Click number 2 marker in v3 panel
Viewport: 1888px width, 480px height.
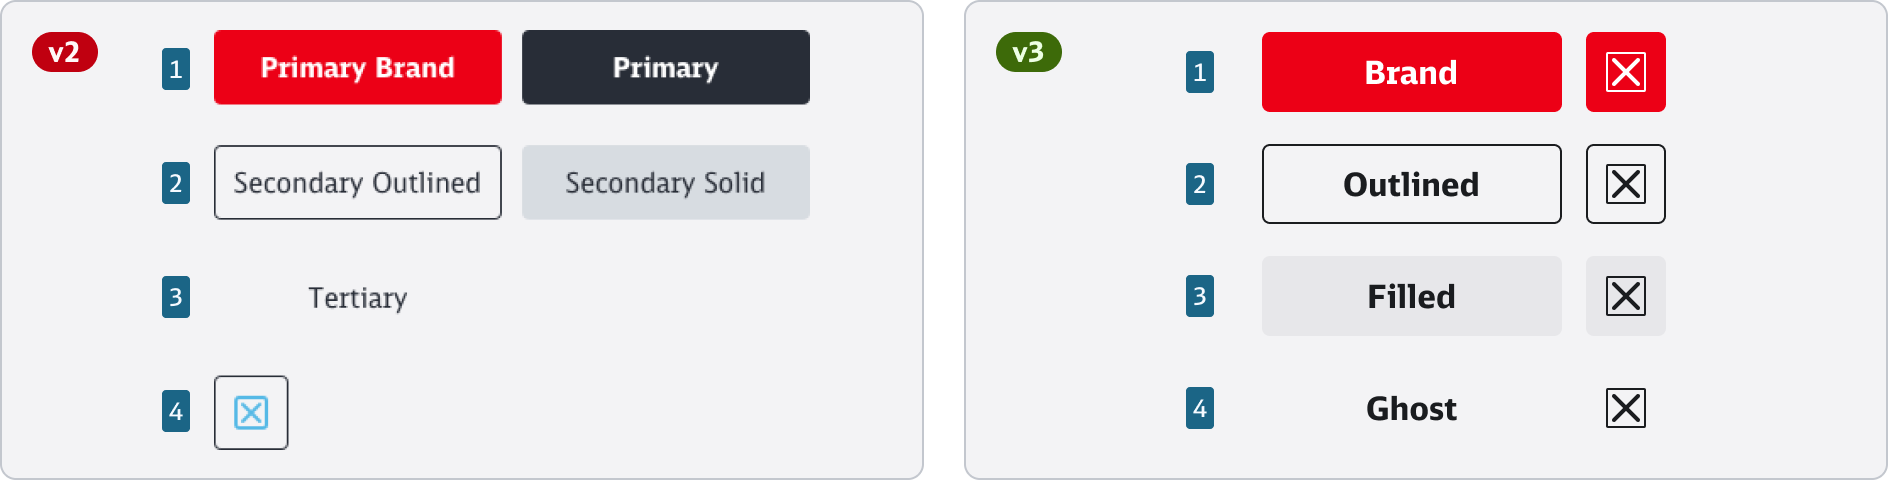pos(1200,184)
